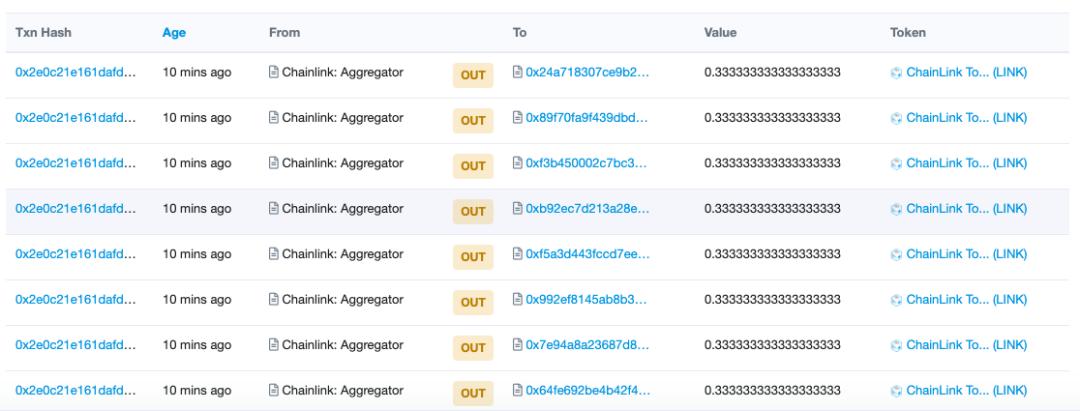Viewport: 1080px width, 411px height.
Task: Open recipient address 0x64fe692be4b42f4
Action: coord(588,390)
